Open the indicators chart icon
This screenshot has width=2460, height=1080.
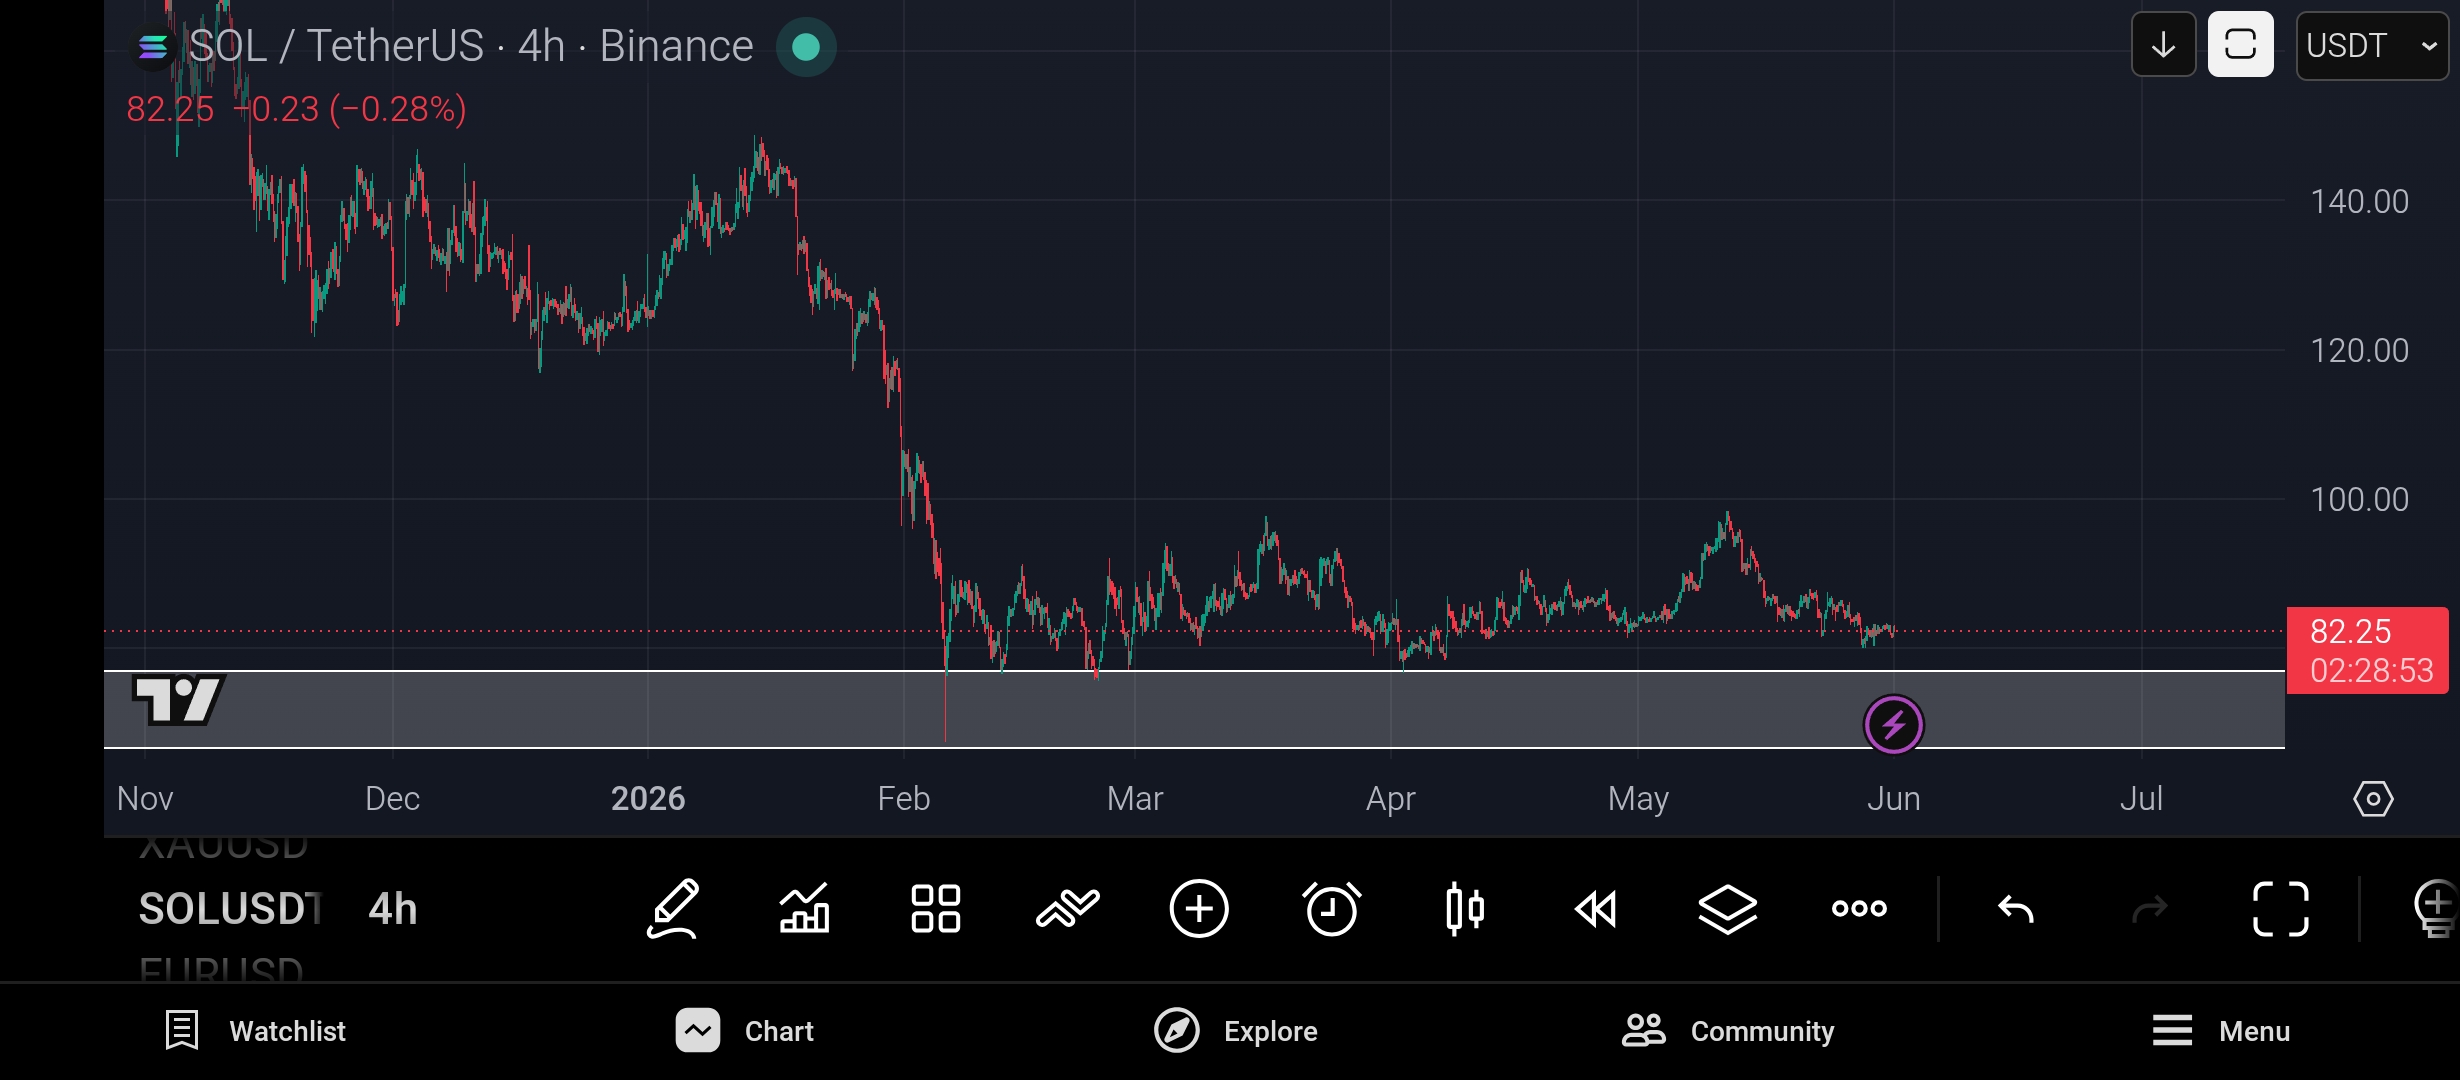(x=805, y=909)
